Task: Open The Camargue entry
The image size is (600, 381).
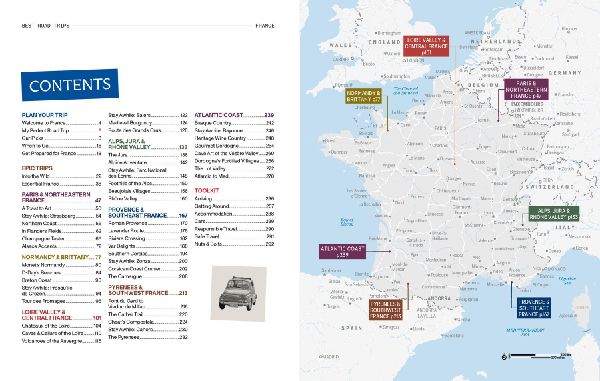Action: 148,276
